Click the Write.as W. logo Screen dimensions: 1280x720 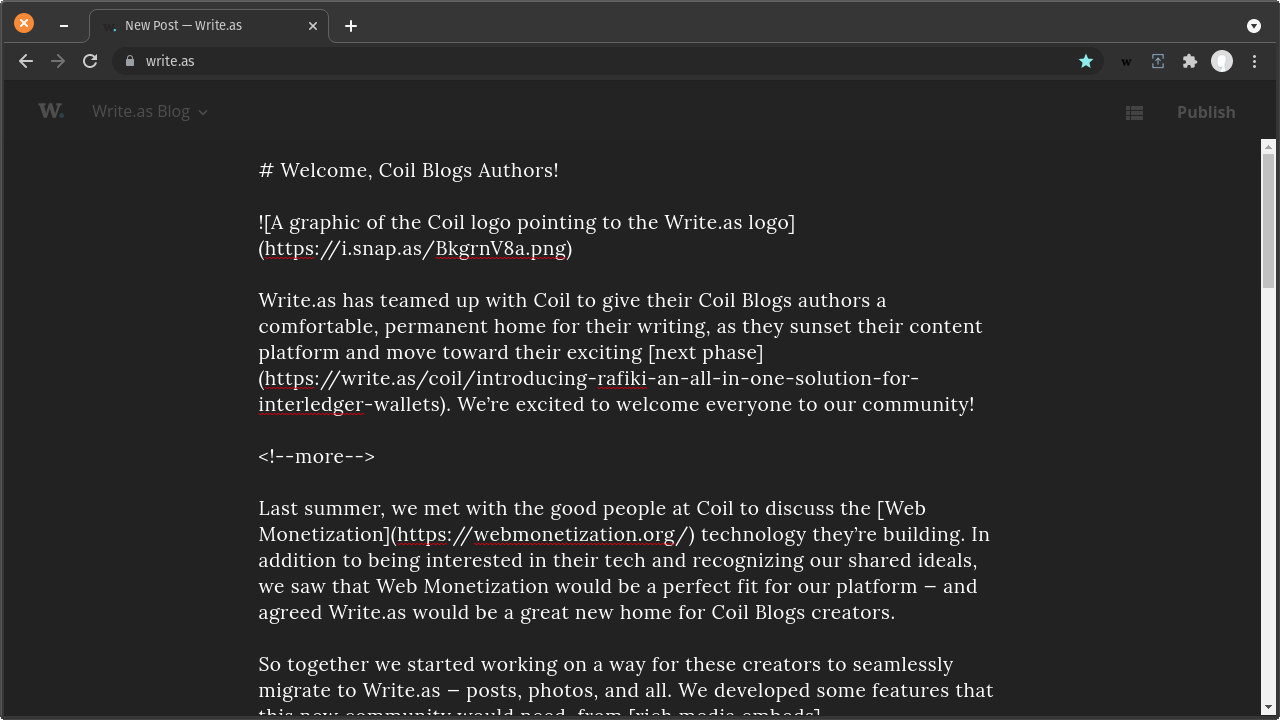[x=51, y=110]
